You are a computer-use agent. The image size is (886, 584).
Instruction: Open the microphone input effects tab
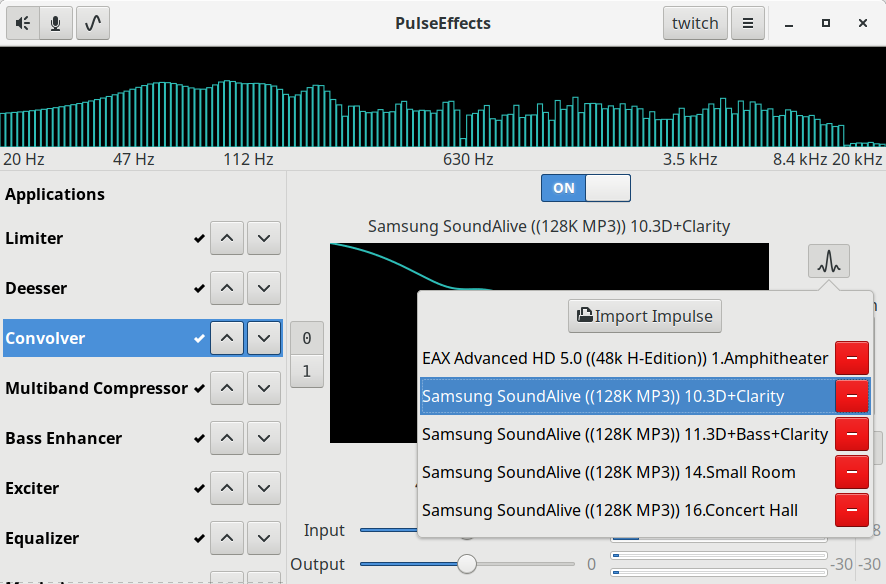point(55,23)
